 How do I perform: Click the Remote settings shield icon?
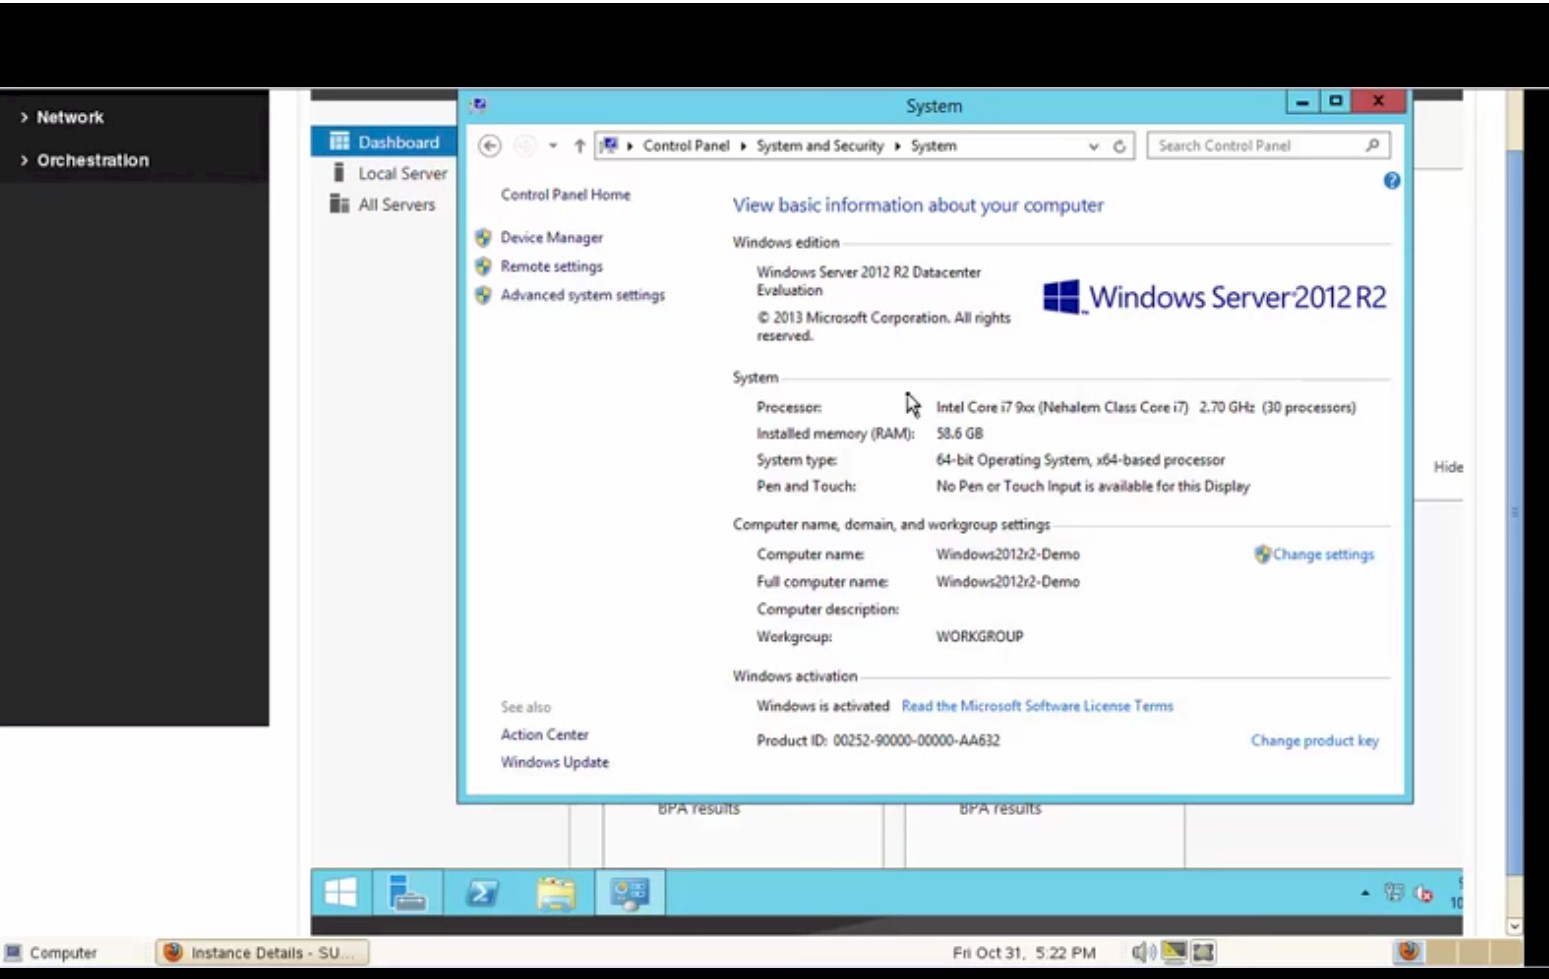[483, 266]
